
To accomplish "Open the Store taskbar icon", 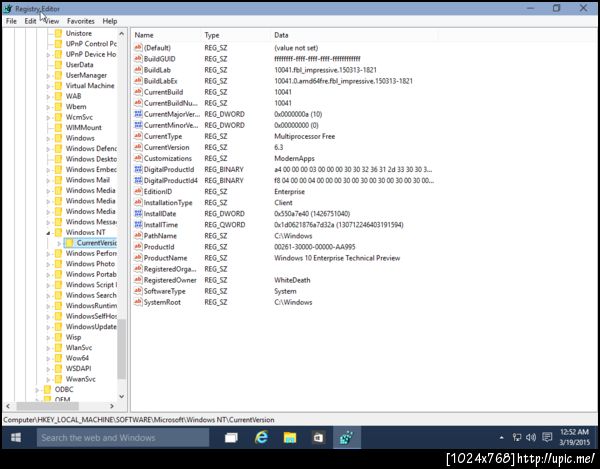I will (318, 437).
